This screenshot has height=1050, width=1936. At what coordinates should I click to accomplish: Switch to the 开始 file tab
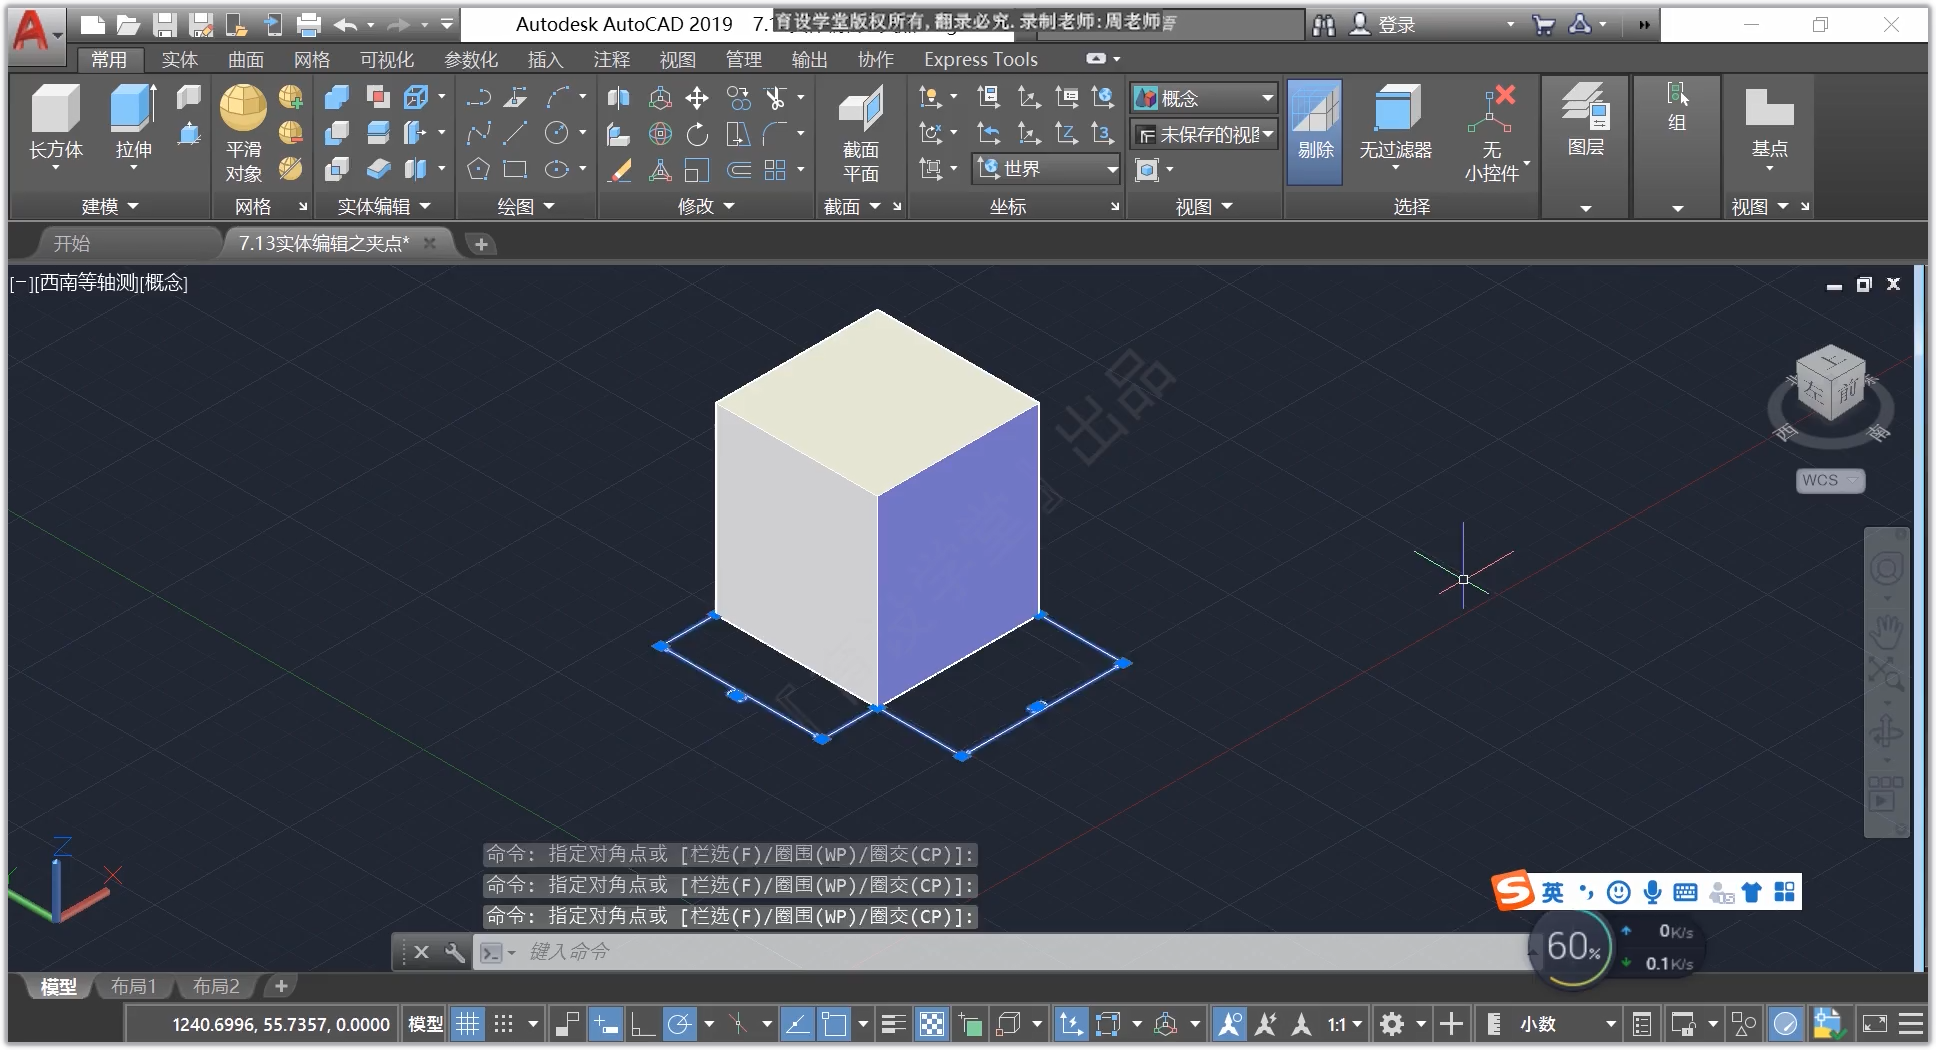(72, 243)
